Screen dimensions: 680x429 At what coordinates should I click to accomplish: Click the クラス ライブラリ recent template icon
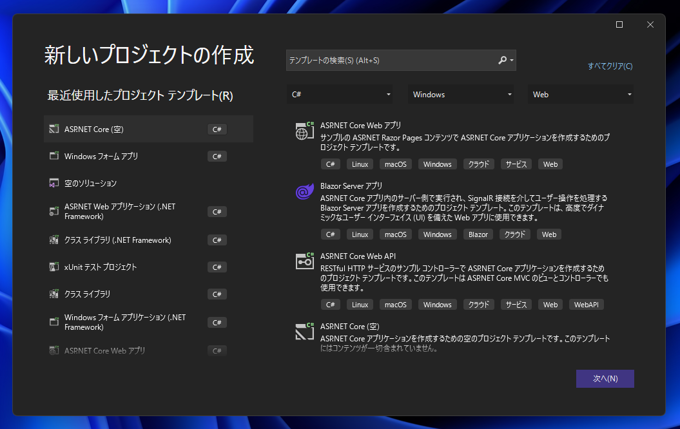54,294
